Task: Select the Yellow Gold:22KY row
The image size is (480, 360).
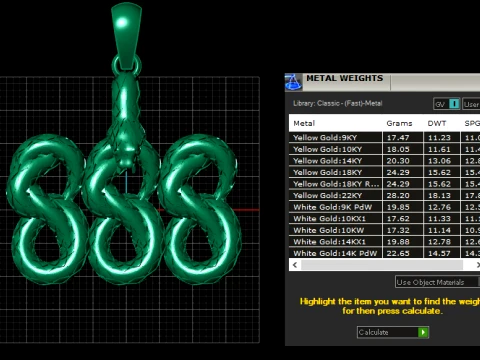Action: point(384,195)
